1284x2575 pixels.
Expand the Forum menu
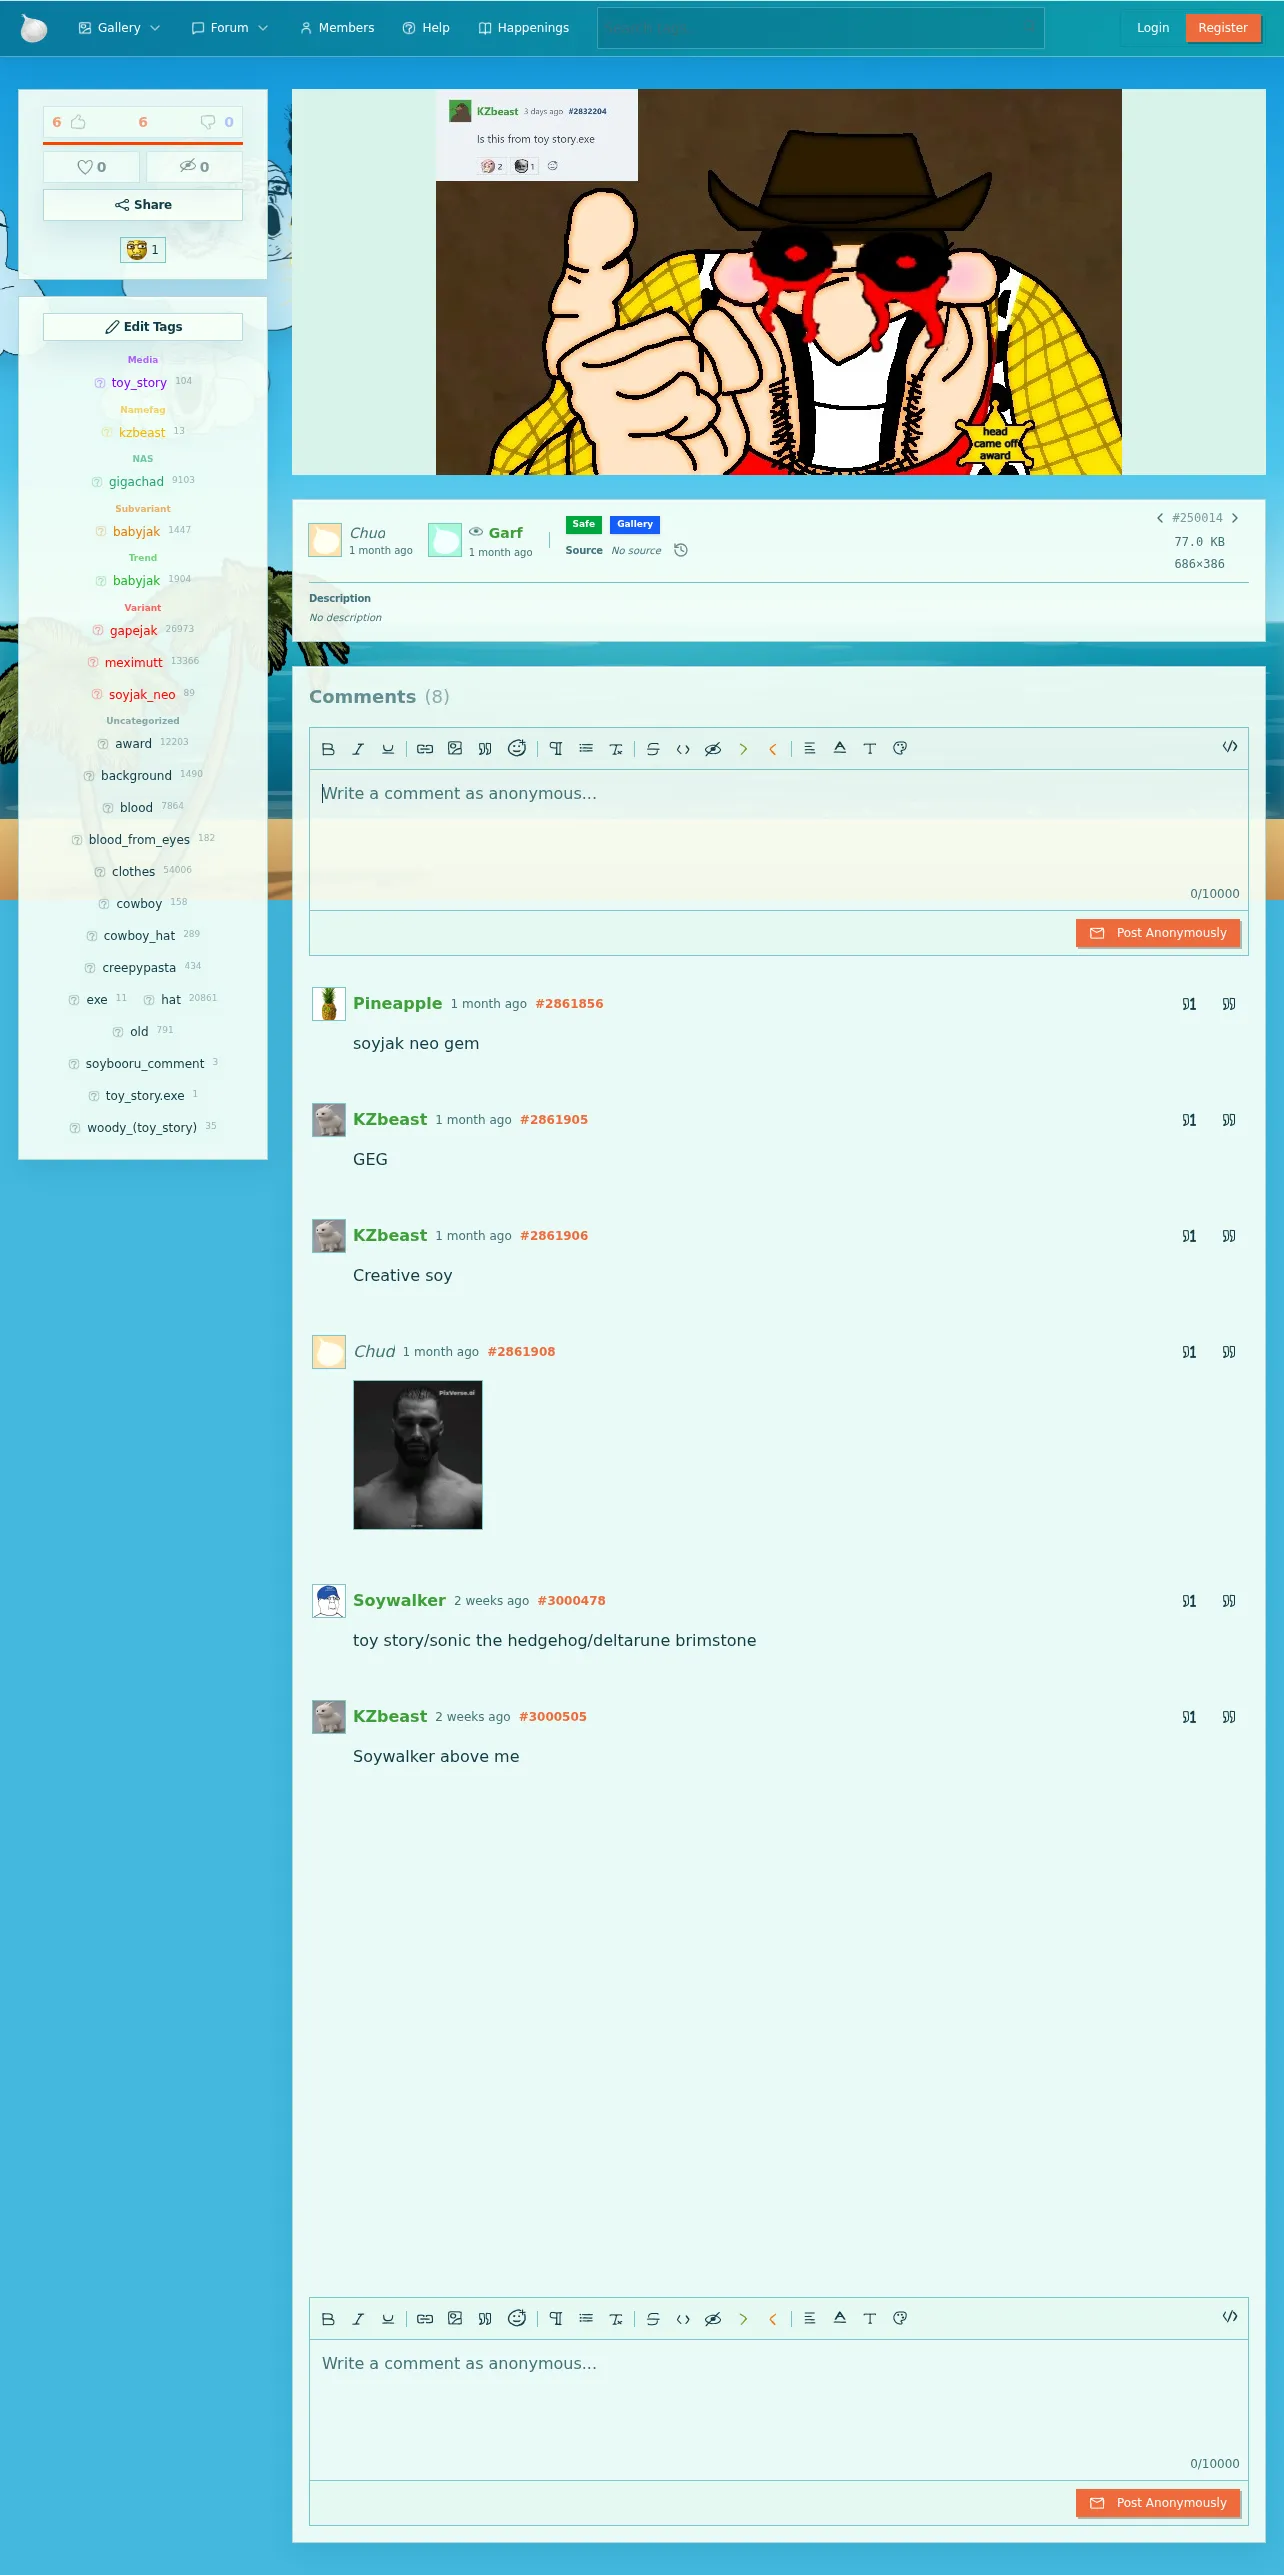click(230, 28)
